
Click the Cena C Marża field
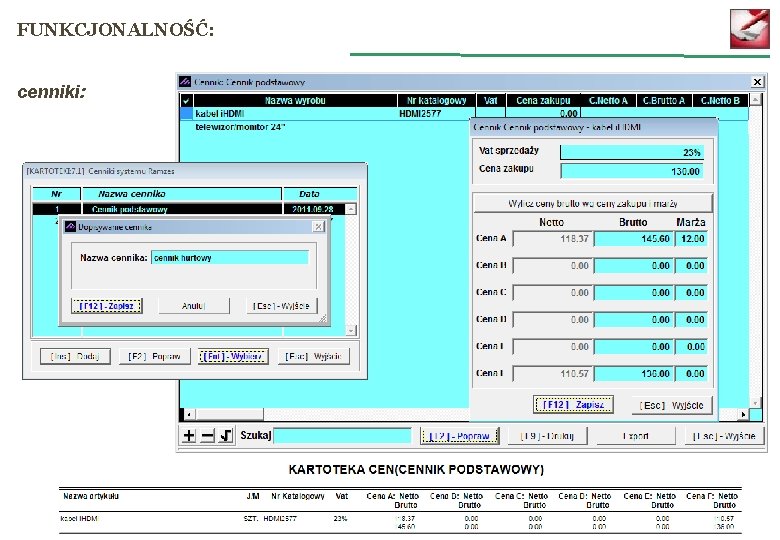(x=690, y=292)
